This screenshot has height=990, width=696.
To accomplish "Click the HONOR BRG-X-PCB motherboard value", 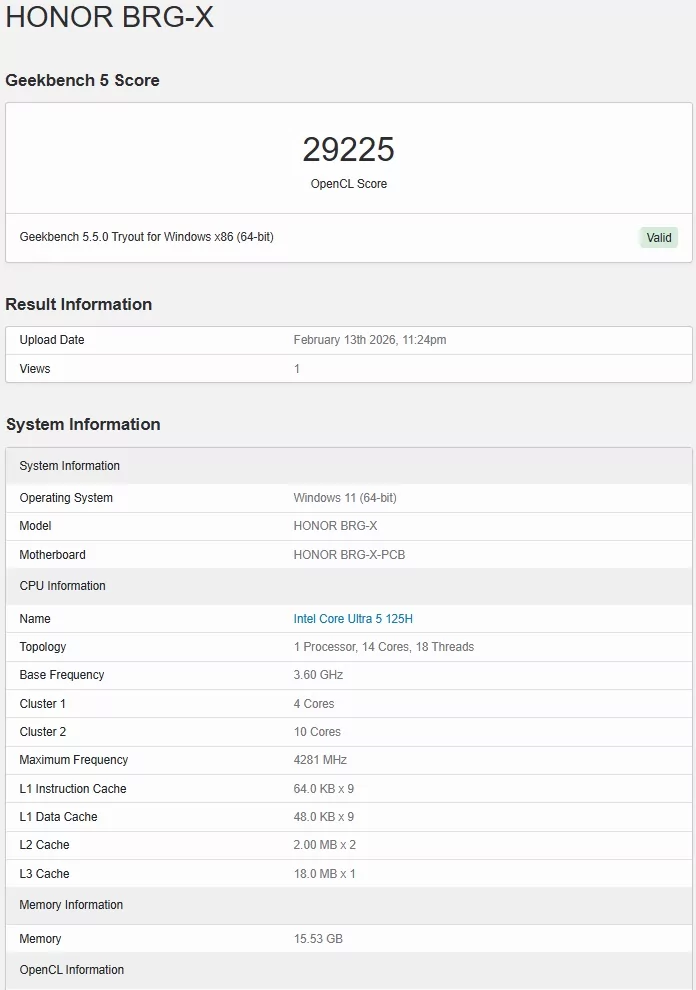I will click(349, 555).
